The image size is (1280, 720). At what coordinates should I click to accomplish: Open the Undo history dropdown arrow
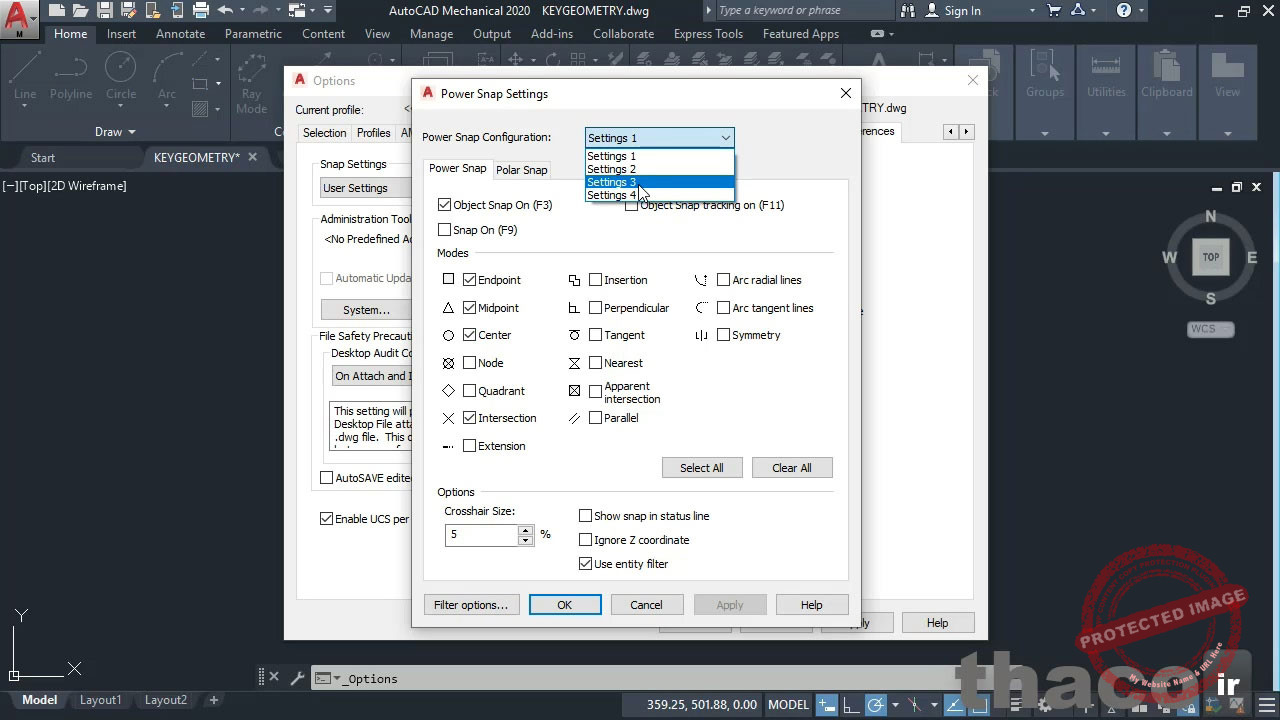pos(242,10)
